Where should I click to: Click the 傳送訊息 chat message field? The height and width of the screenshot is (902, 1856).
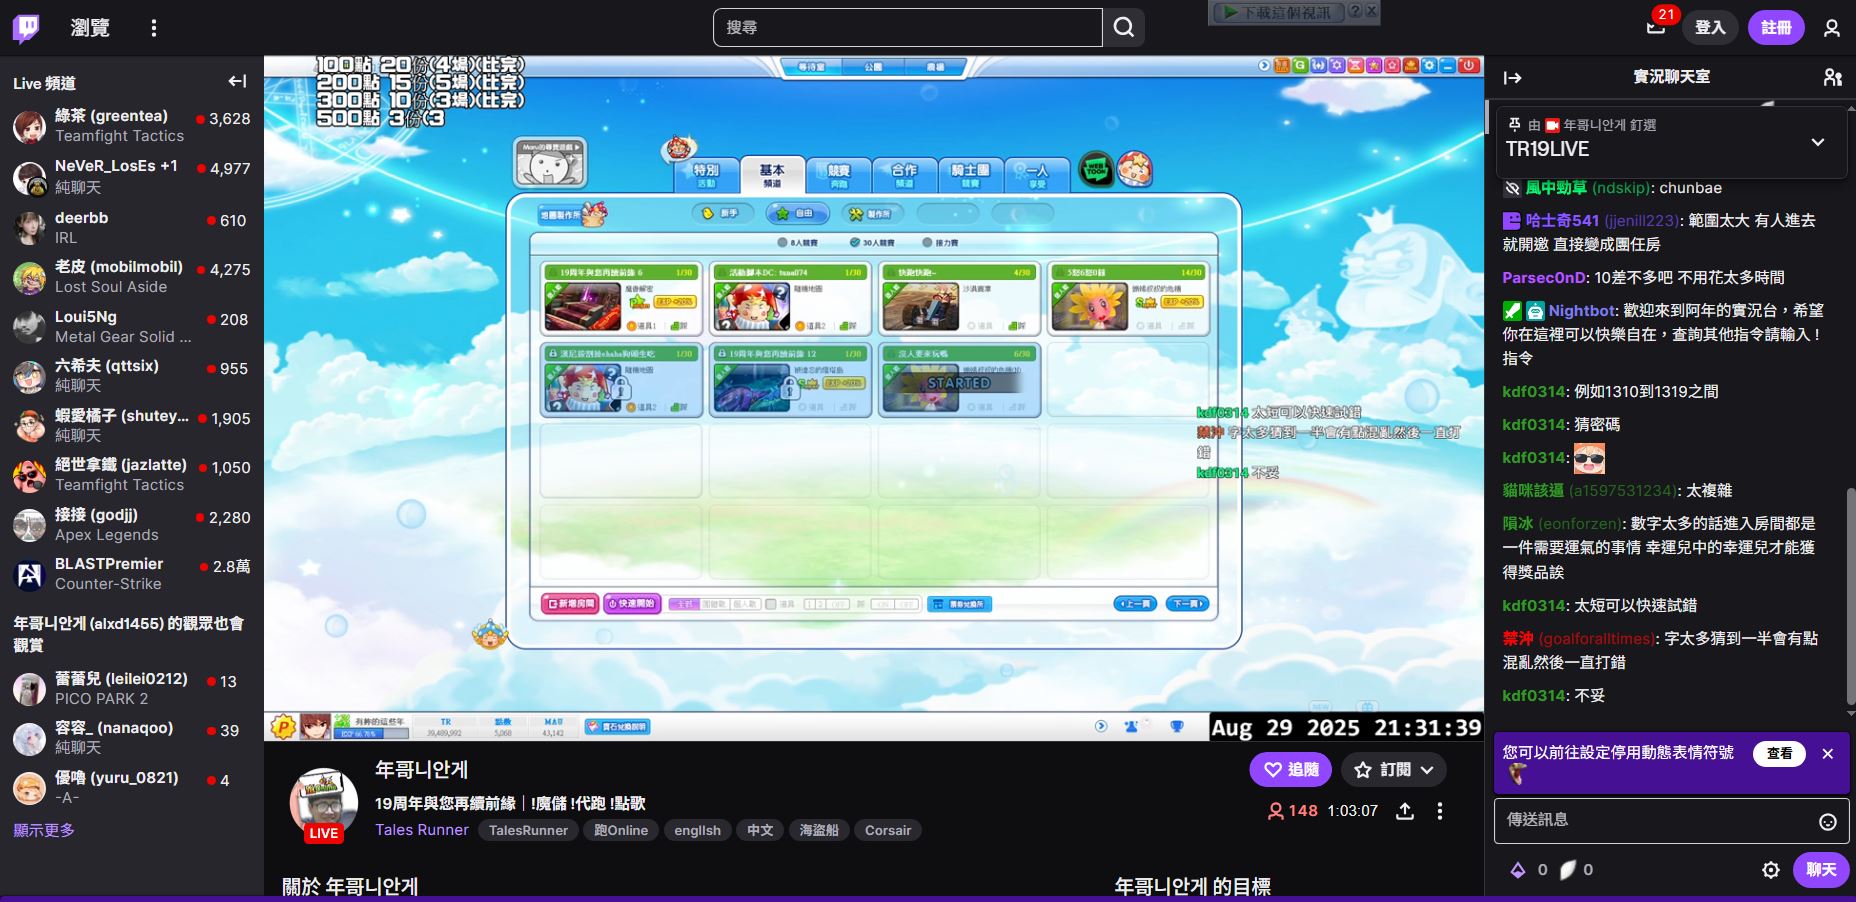[1655, 820]
